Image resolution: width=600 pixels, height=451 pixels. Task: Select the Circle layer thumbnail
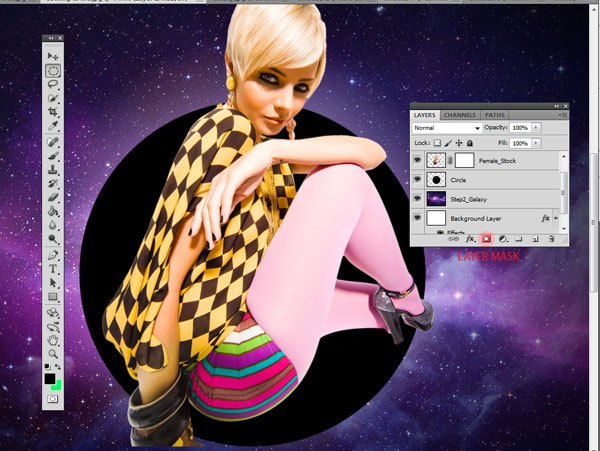[x=436, y=179]
